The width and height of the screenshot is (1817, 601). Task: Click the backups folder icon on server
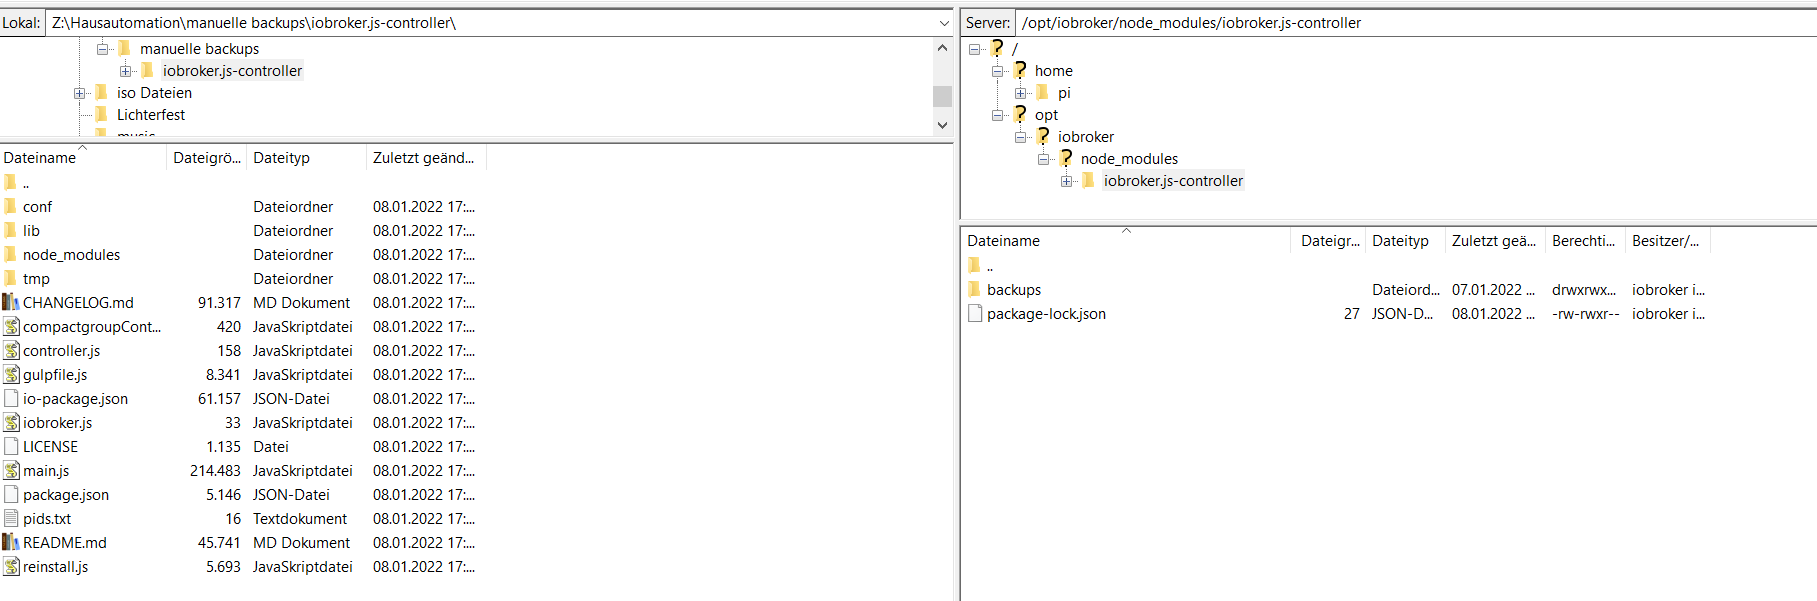pos(974,289)
